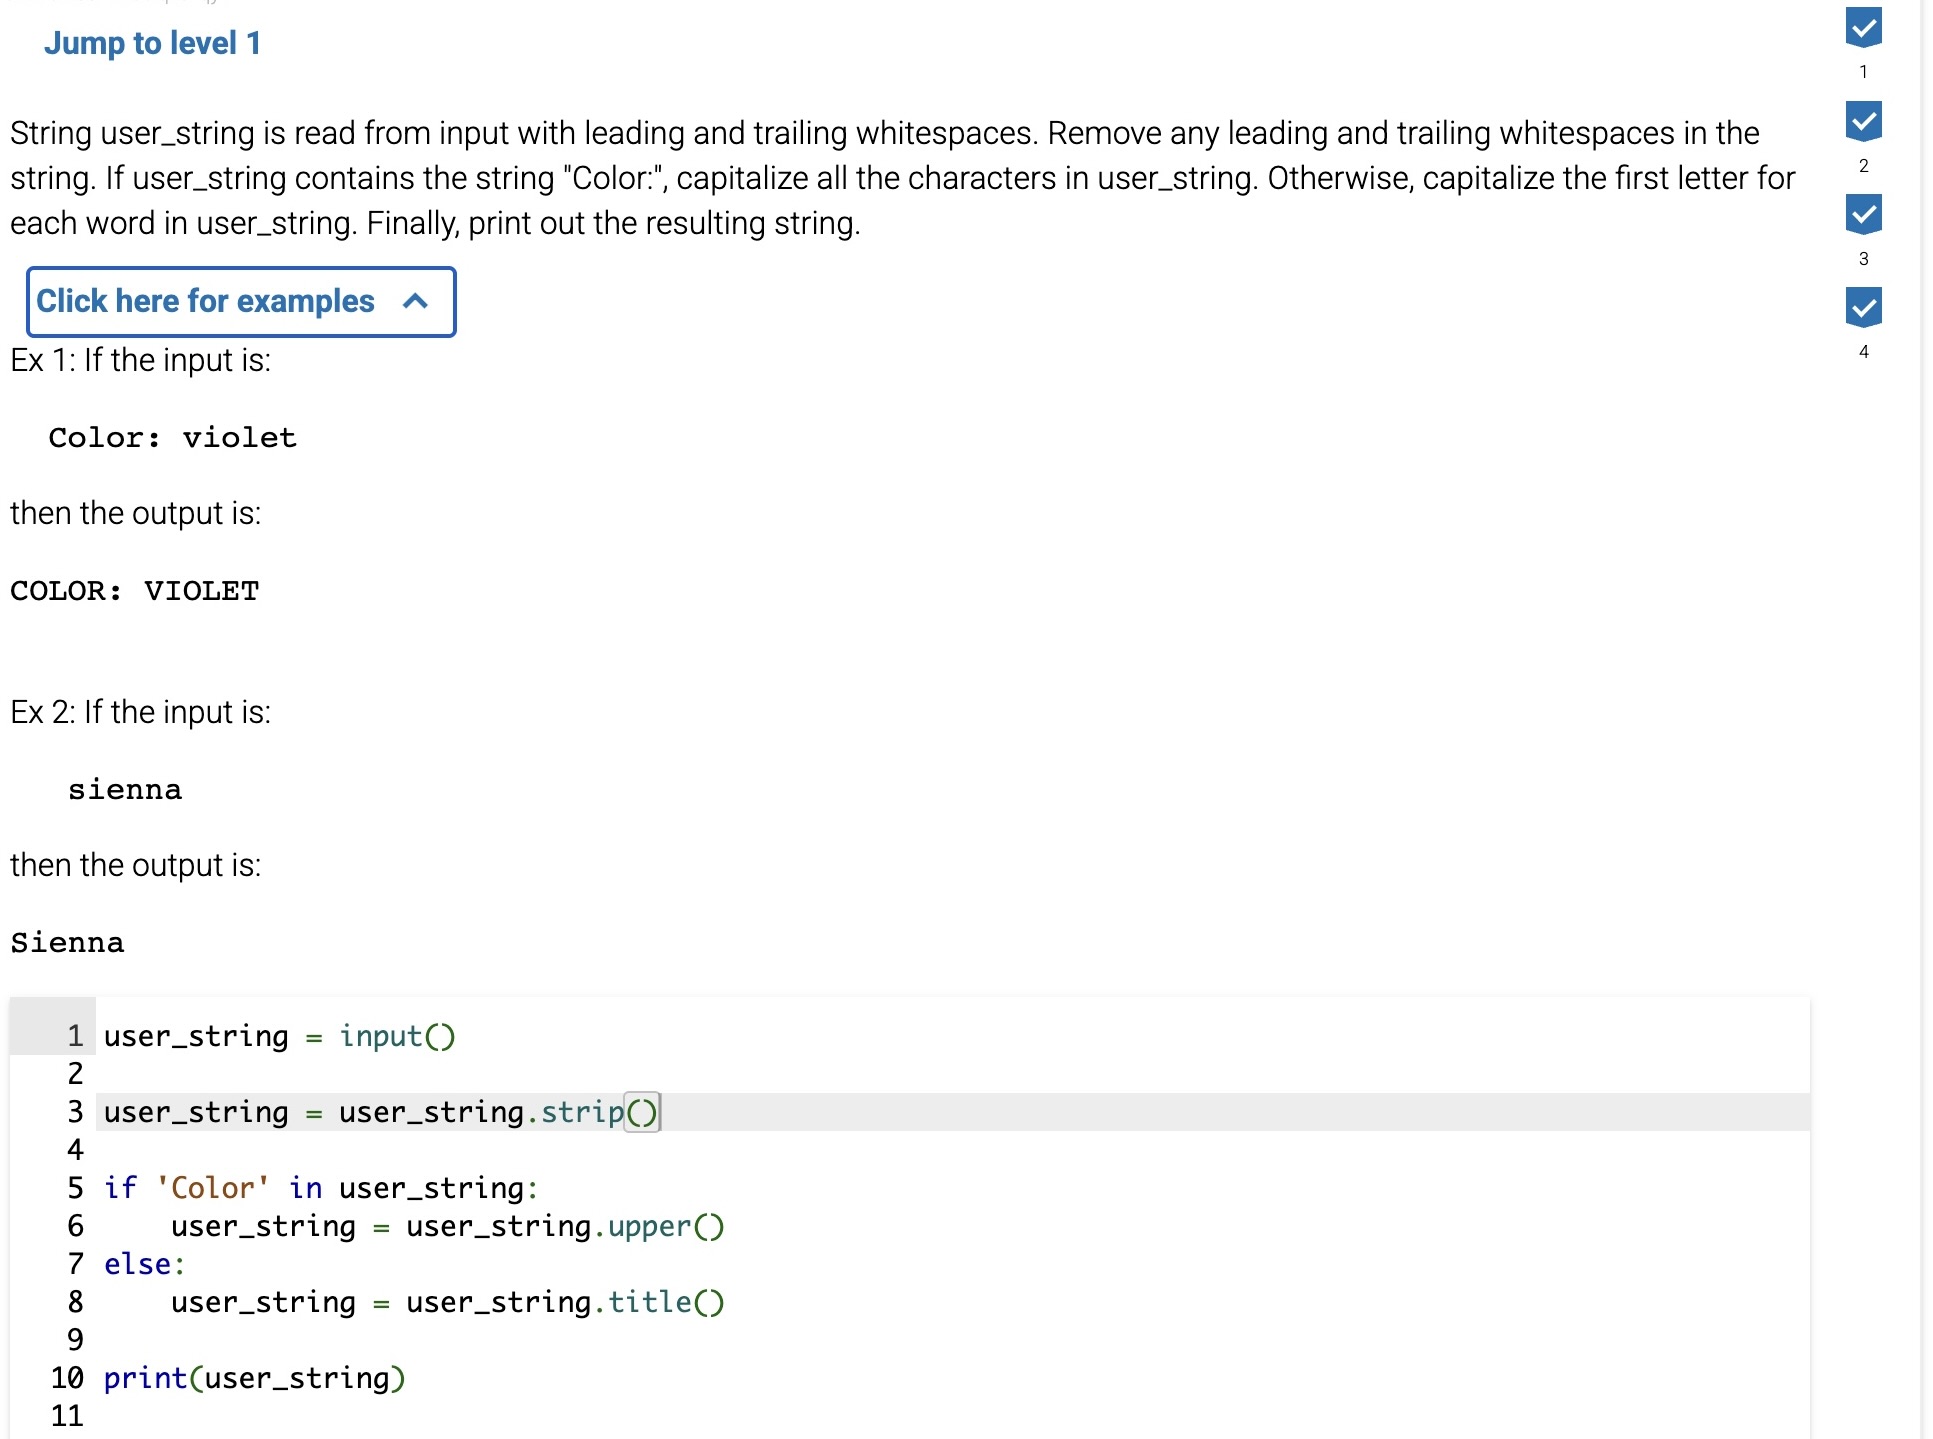Select the level 3 checkmark badge
This screenshot has width=1933, height=1439.
coord(1863,214)
